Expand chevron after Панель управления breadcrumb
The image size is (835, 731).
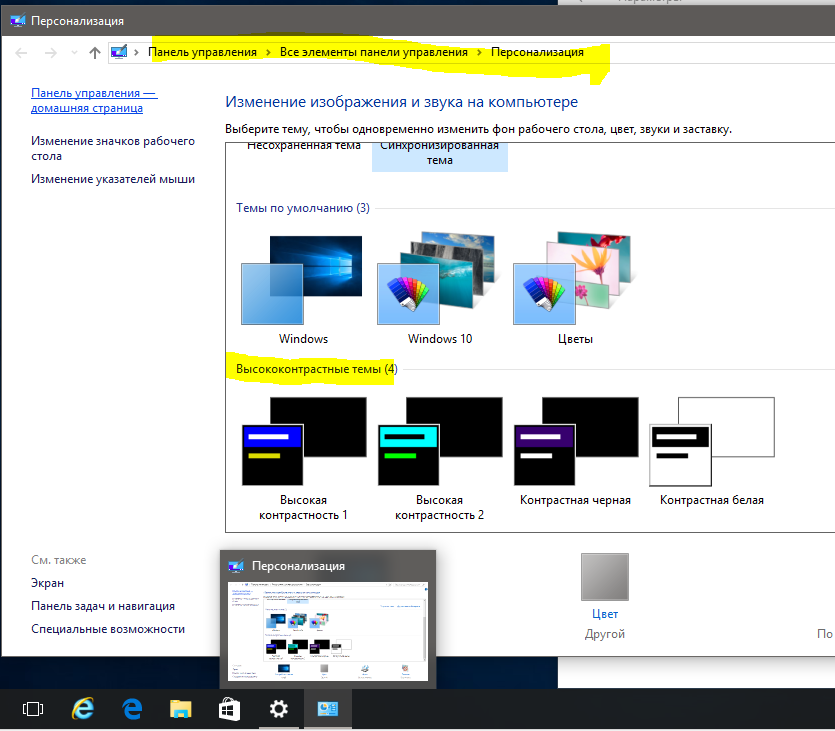click(x=268, y=52)
